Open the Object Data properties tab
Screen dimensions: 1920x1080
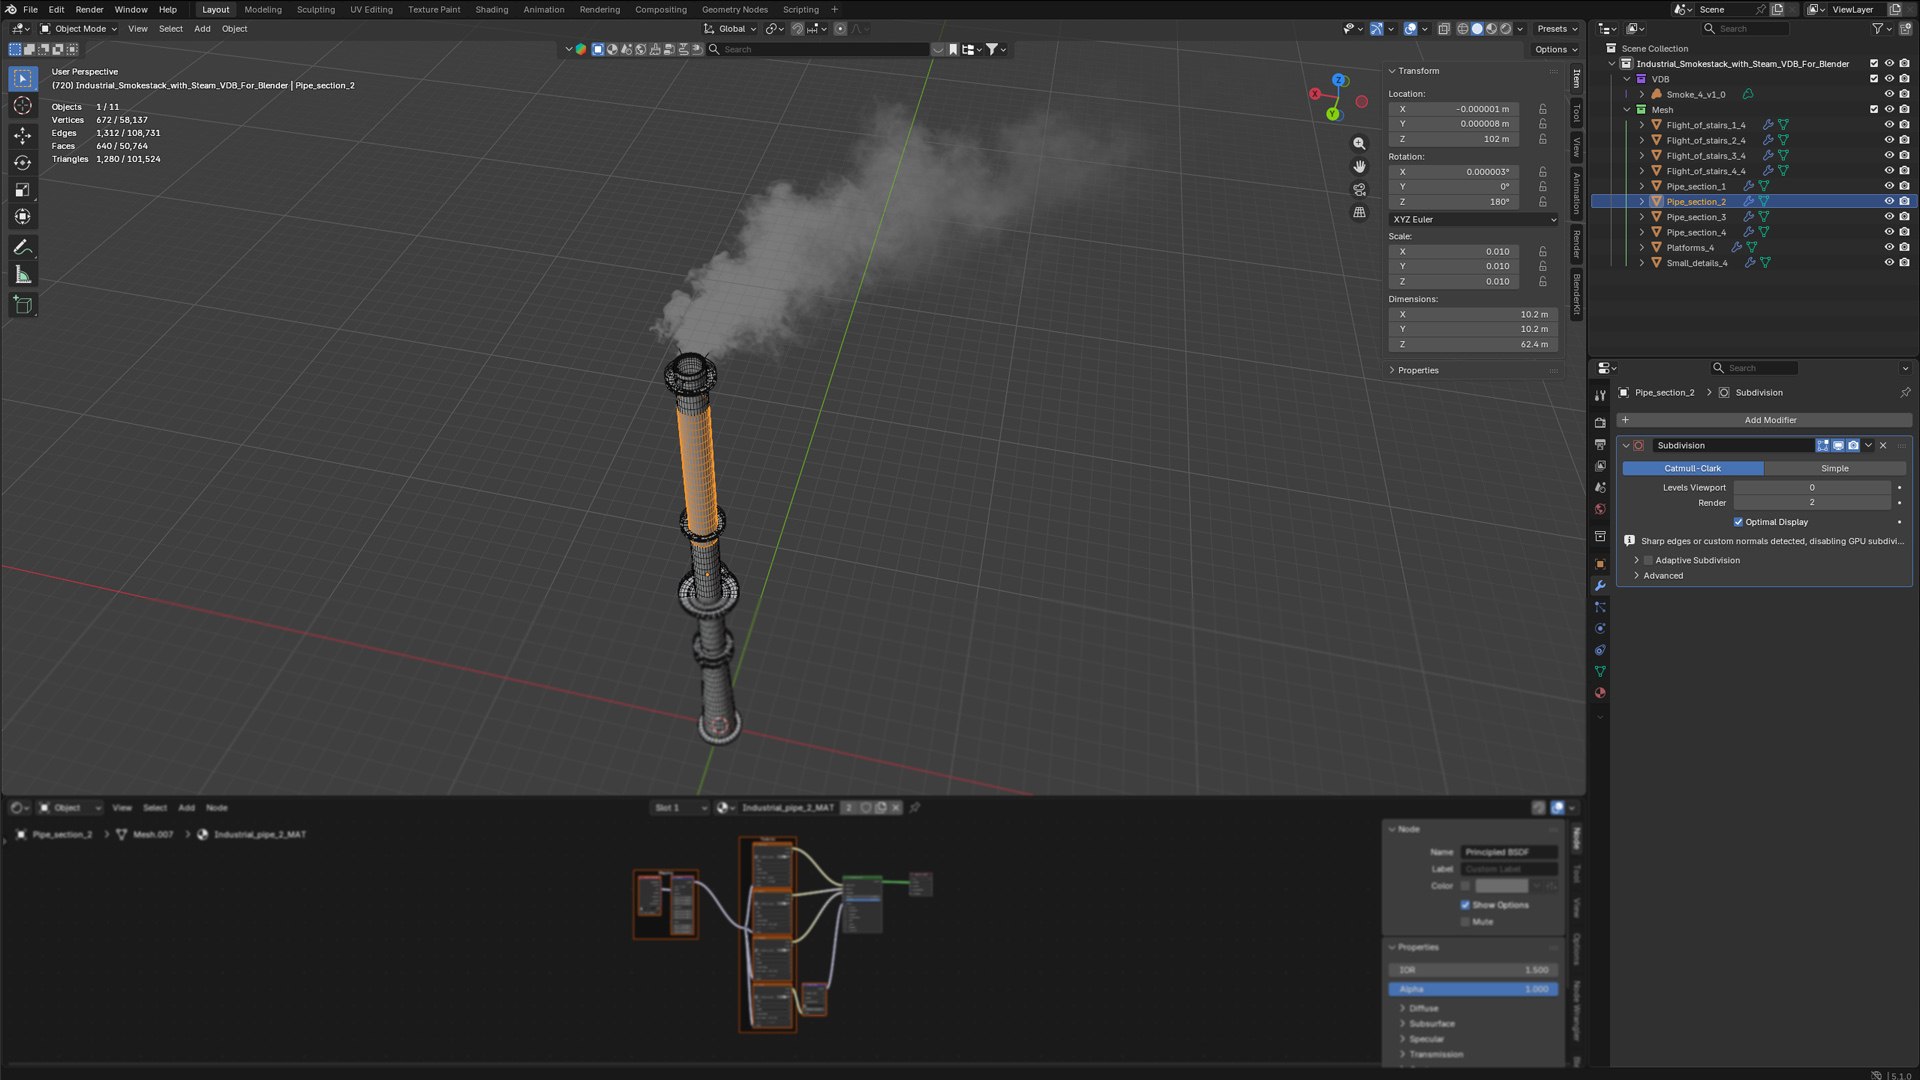click(x=1600, y=672)
